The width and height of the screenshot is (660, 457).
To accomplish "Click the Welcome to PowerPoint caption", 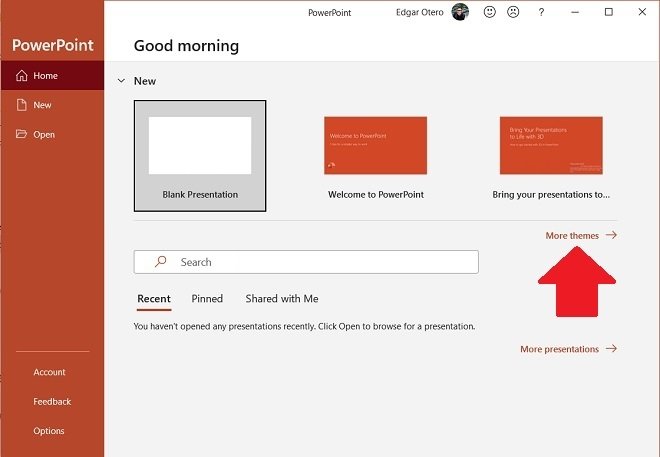I will [376, 194].
